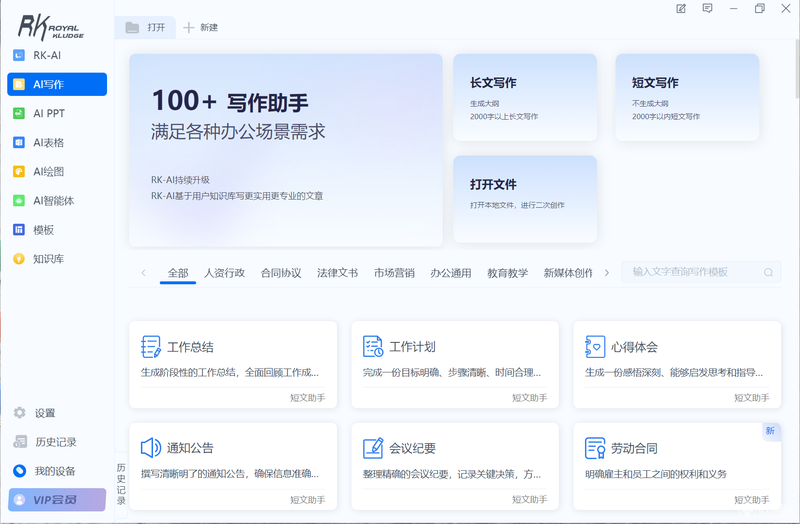Open the AI智能体 agent icon
The image size is (800, 524).
19,201
